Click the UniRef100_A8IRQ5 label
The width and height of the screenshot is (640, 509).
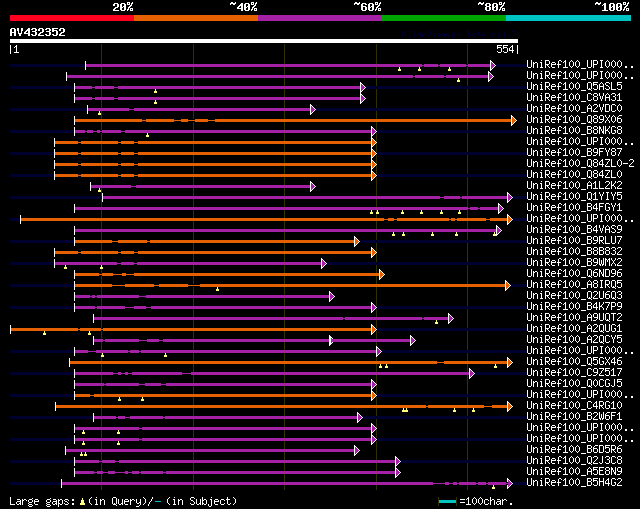(x=574, y=285)
